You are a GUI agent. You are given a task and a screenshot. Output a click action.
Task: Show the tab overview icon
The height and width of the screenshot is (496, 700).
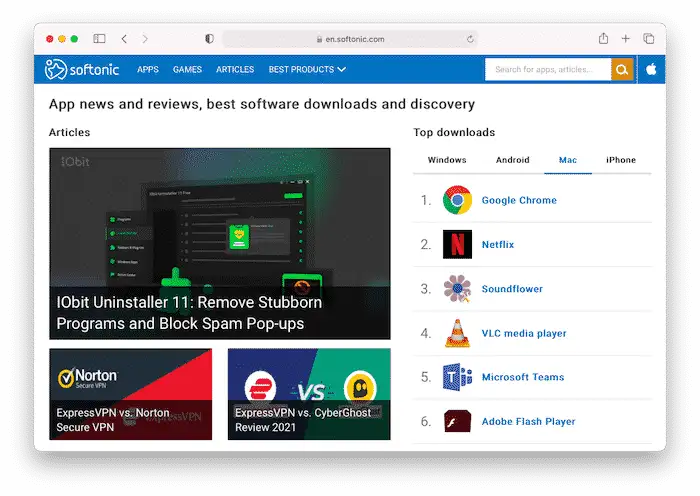[649, 39]
